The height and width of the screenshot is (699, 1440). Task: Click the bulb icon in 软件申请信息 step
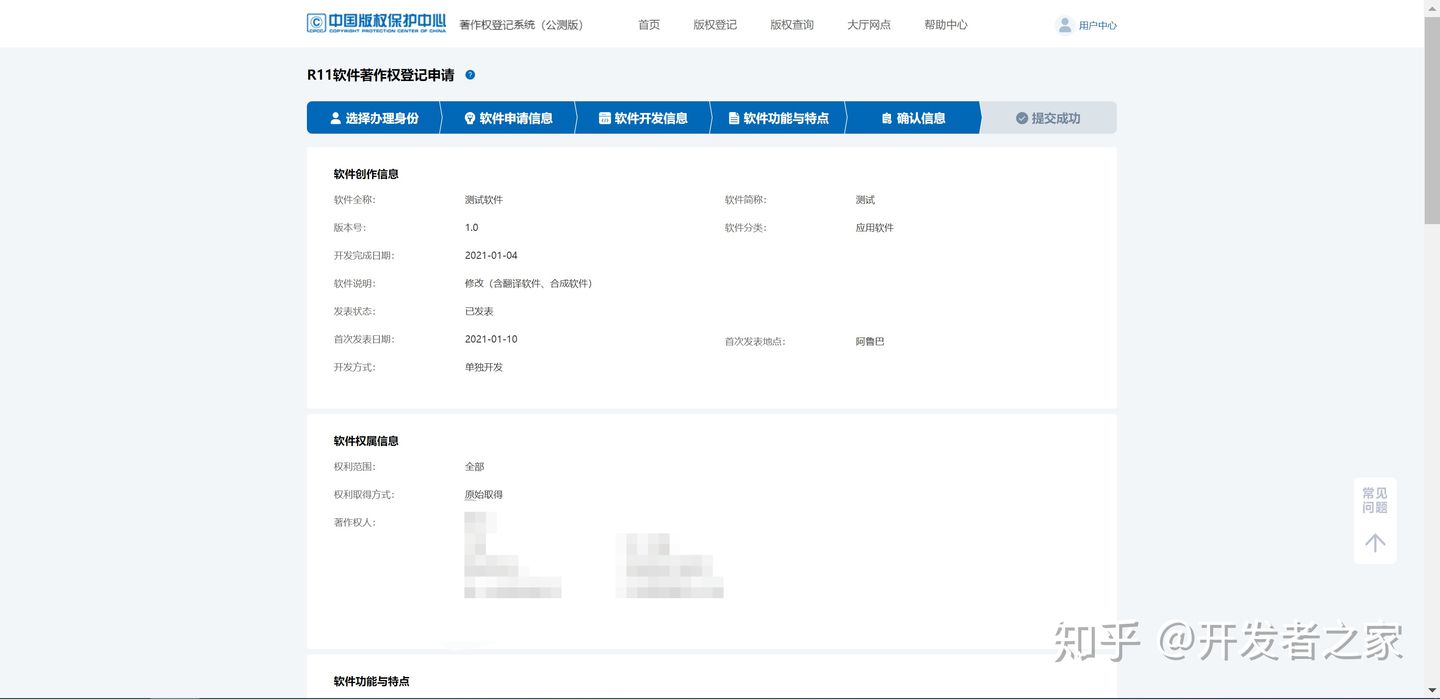pyautogui.click(x=470, y=118)
